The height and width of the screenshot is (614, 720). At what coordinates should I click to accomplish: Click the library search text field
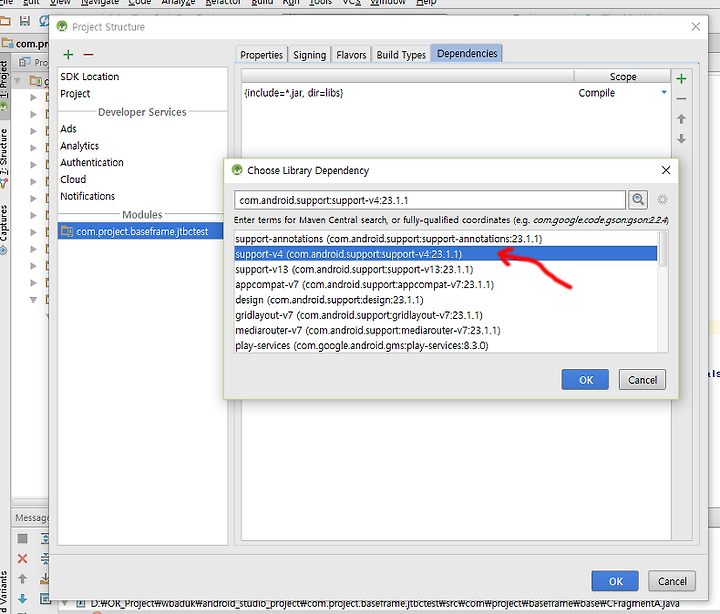(429, 200)
